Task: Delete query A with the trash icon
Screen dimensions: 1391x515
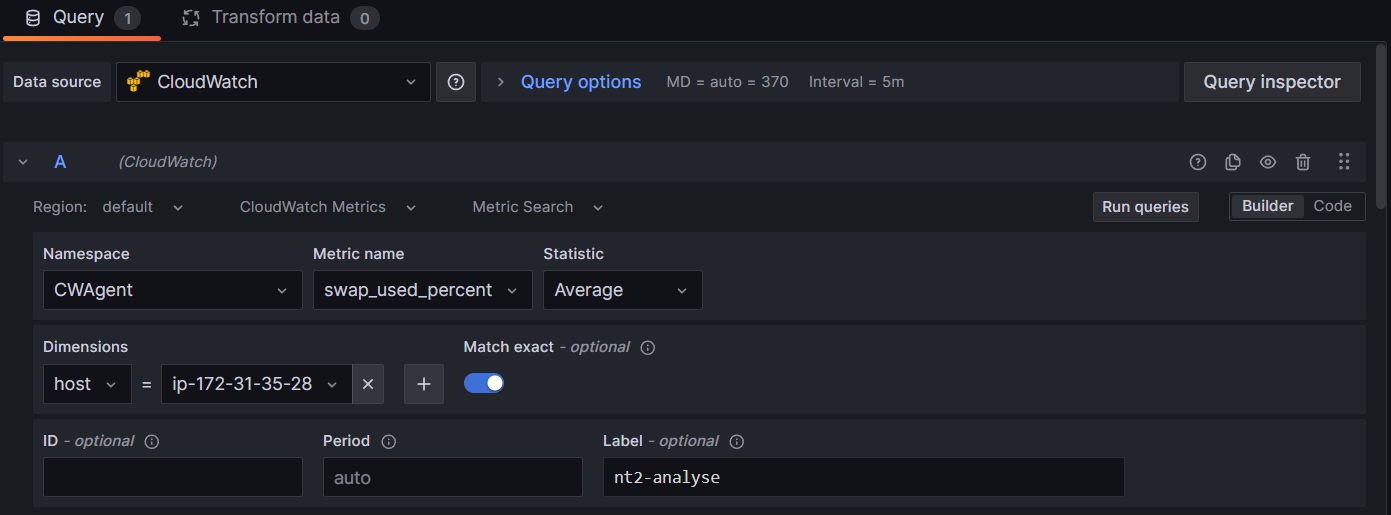Action: point(1303,162)
